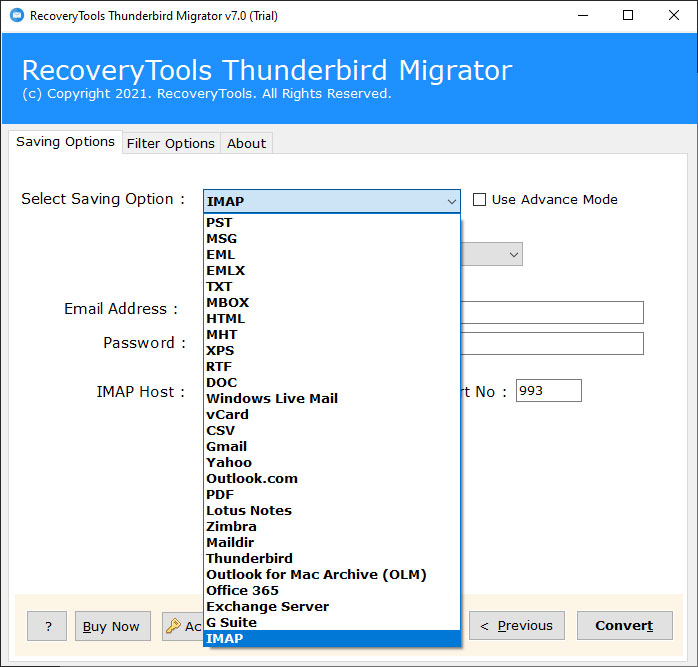This screenshot has height=667, width=698.
Task: Choose Windows Live Mail option
Action: (x=332, y=398)
